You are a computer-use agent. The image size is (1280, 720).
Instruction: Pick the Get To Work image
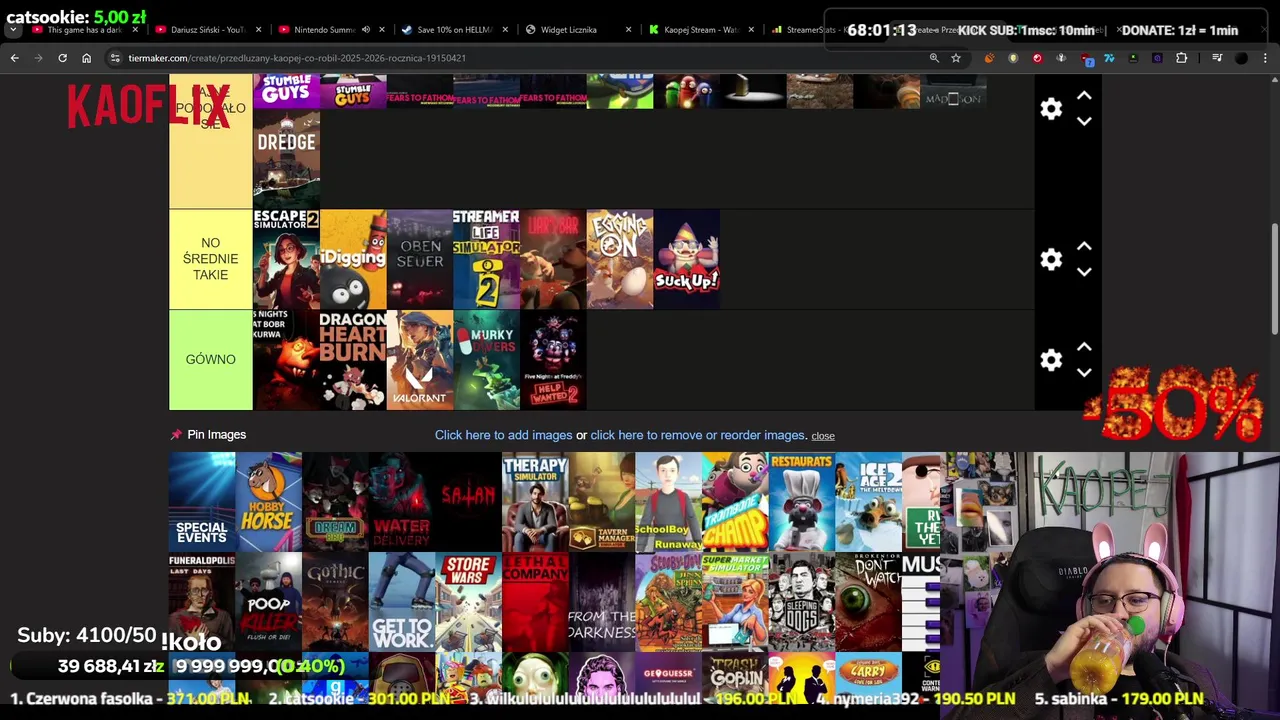coord(402,602)
